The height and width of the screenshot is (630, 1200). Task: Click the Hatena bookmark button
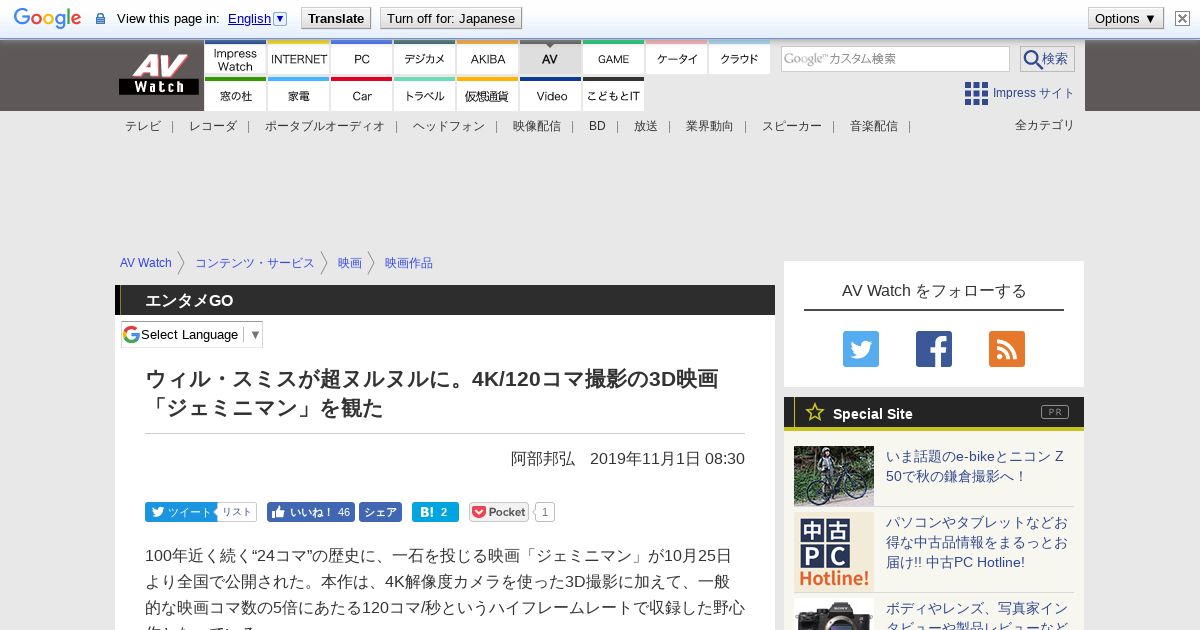(x=435, y=512)
